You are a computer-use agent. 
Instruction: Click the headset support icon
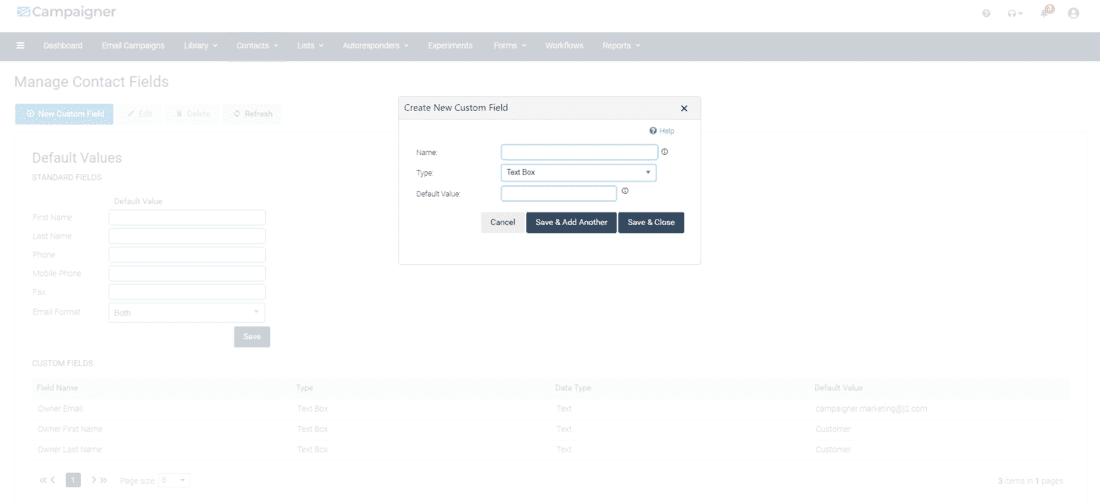pos(1011,13)
